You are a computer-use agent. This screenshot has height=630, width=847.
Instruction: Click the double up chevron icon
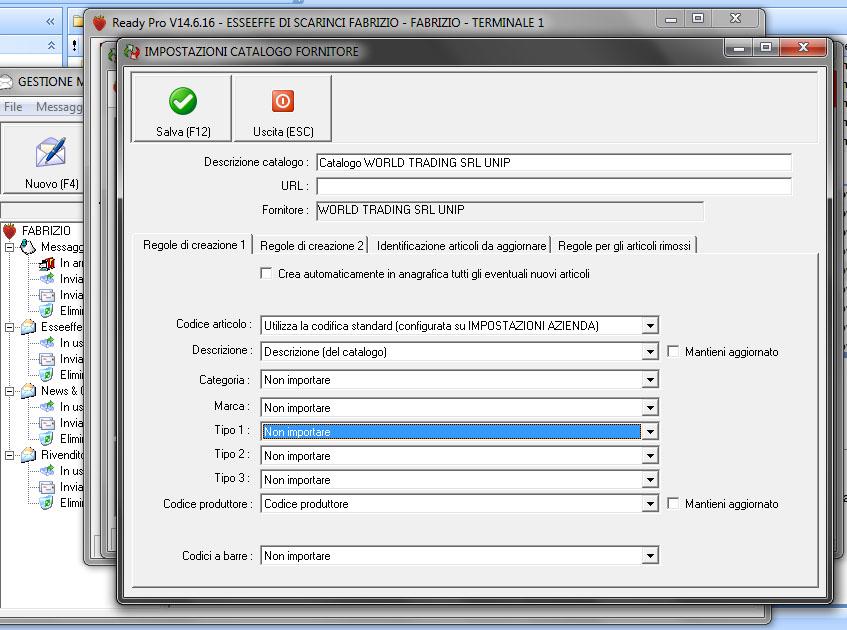pyautogui.click(x=51, y=45)
